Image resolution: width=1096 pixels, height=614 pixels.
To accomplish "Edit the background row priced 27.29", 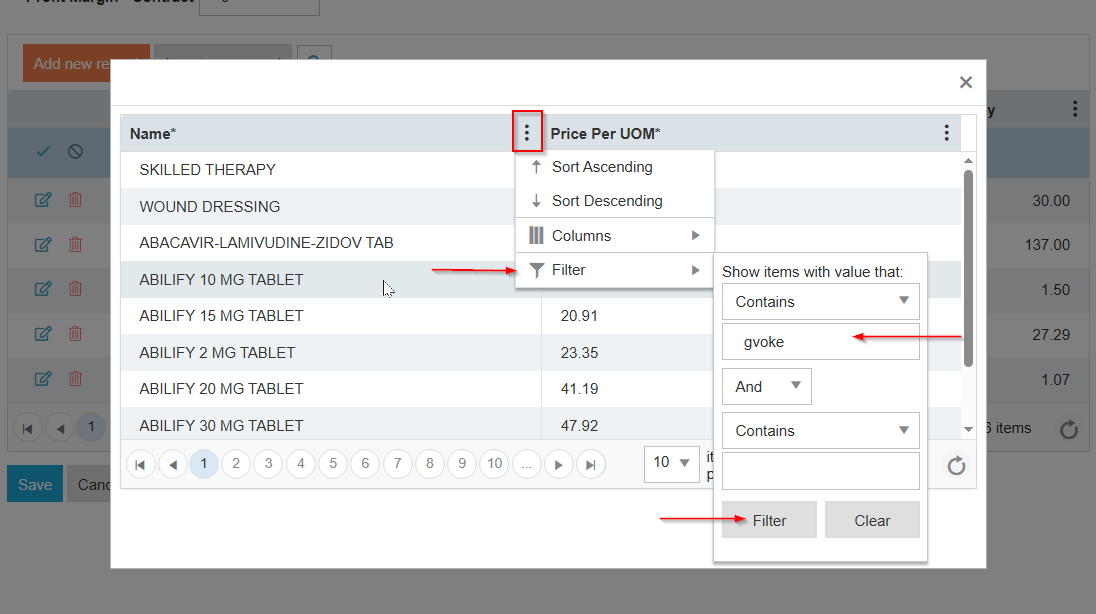I will point(43,334).
